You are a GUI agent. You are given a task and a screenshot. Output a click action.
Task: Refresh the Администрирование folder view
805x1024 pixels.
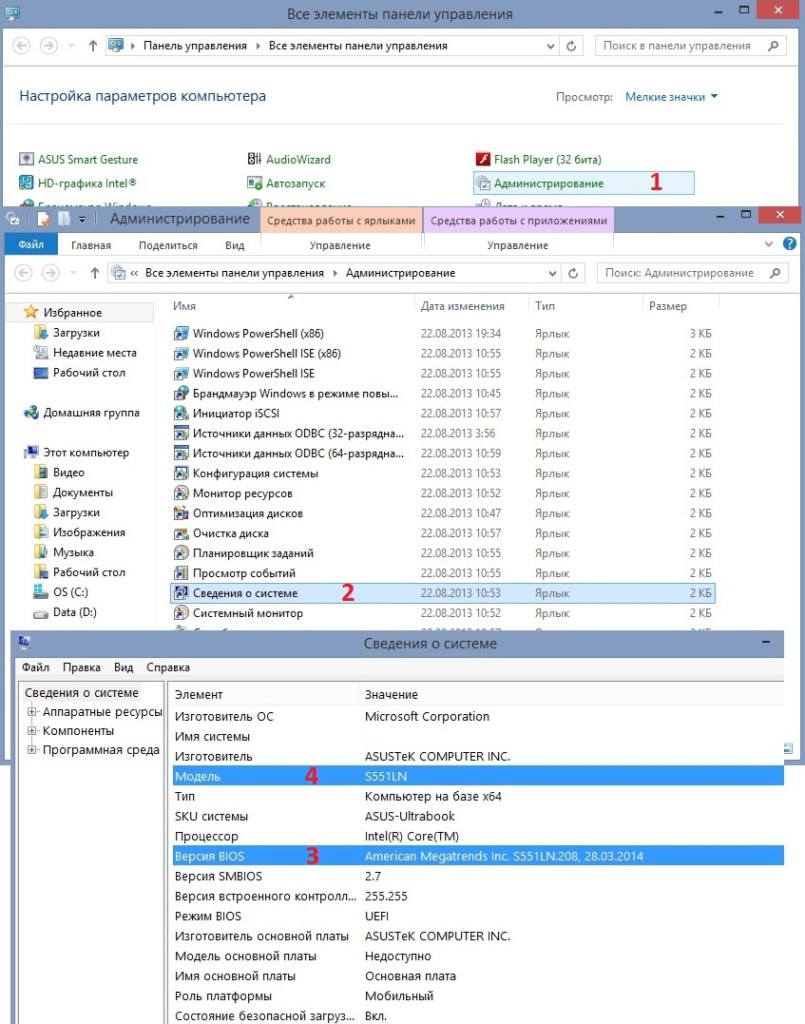coord(573,273)
